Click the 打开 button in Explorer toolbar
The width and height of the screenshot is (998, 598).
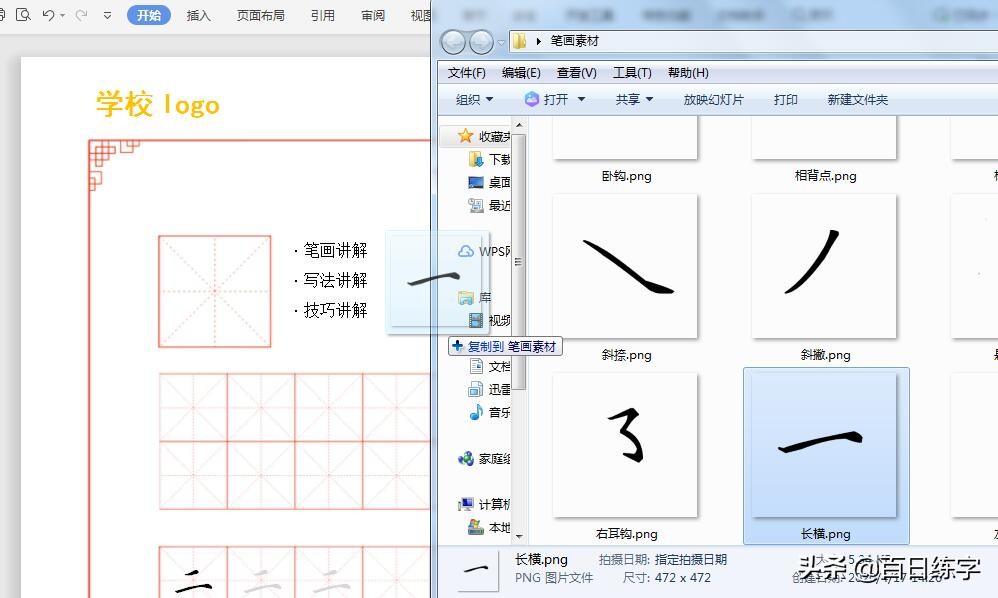[x=547, y=99]
